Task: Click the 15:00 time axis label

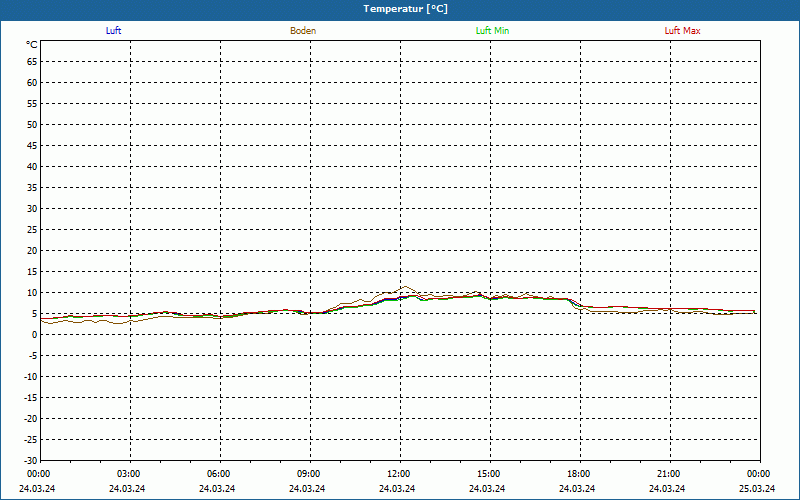Action: click(x=489, y=474)
